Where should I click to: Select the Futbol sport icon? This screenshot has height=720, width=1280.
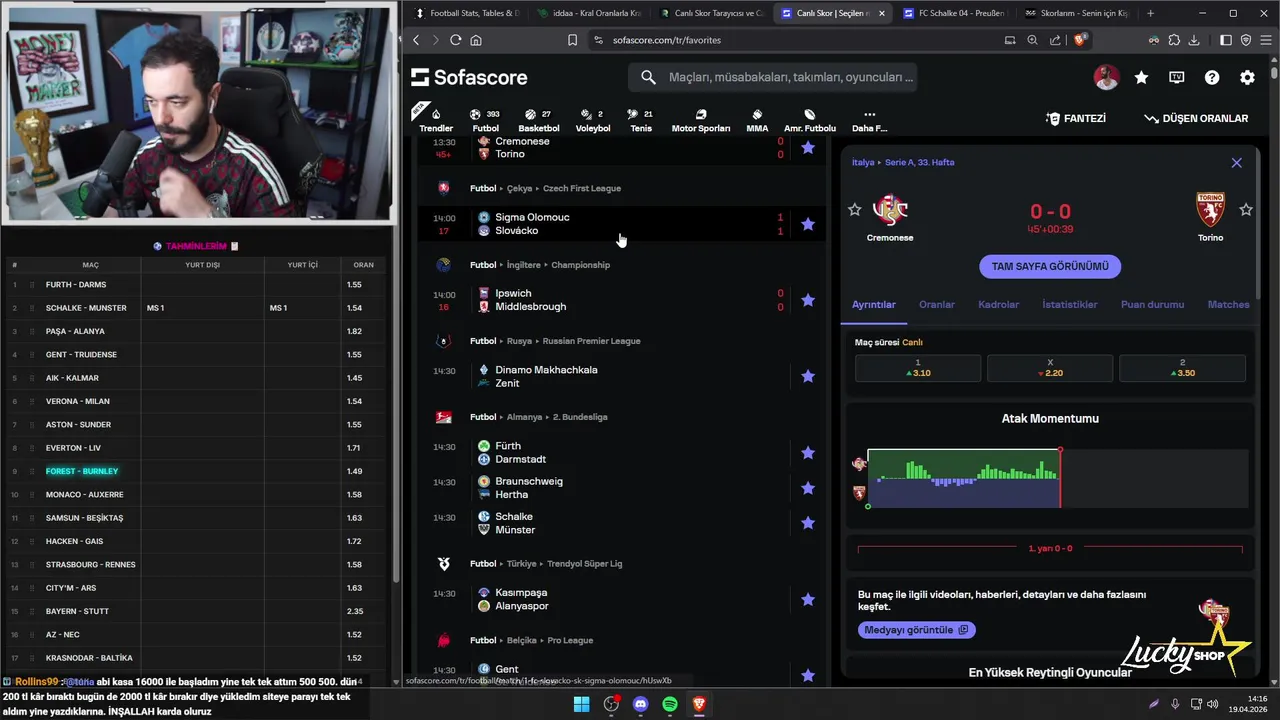tap(485, 120)
